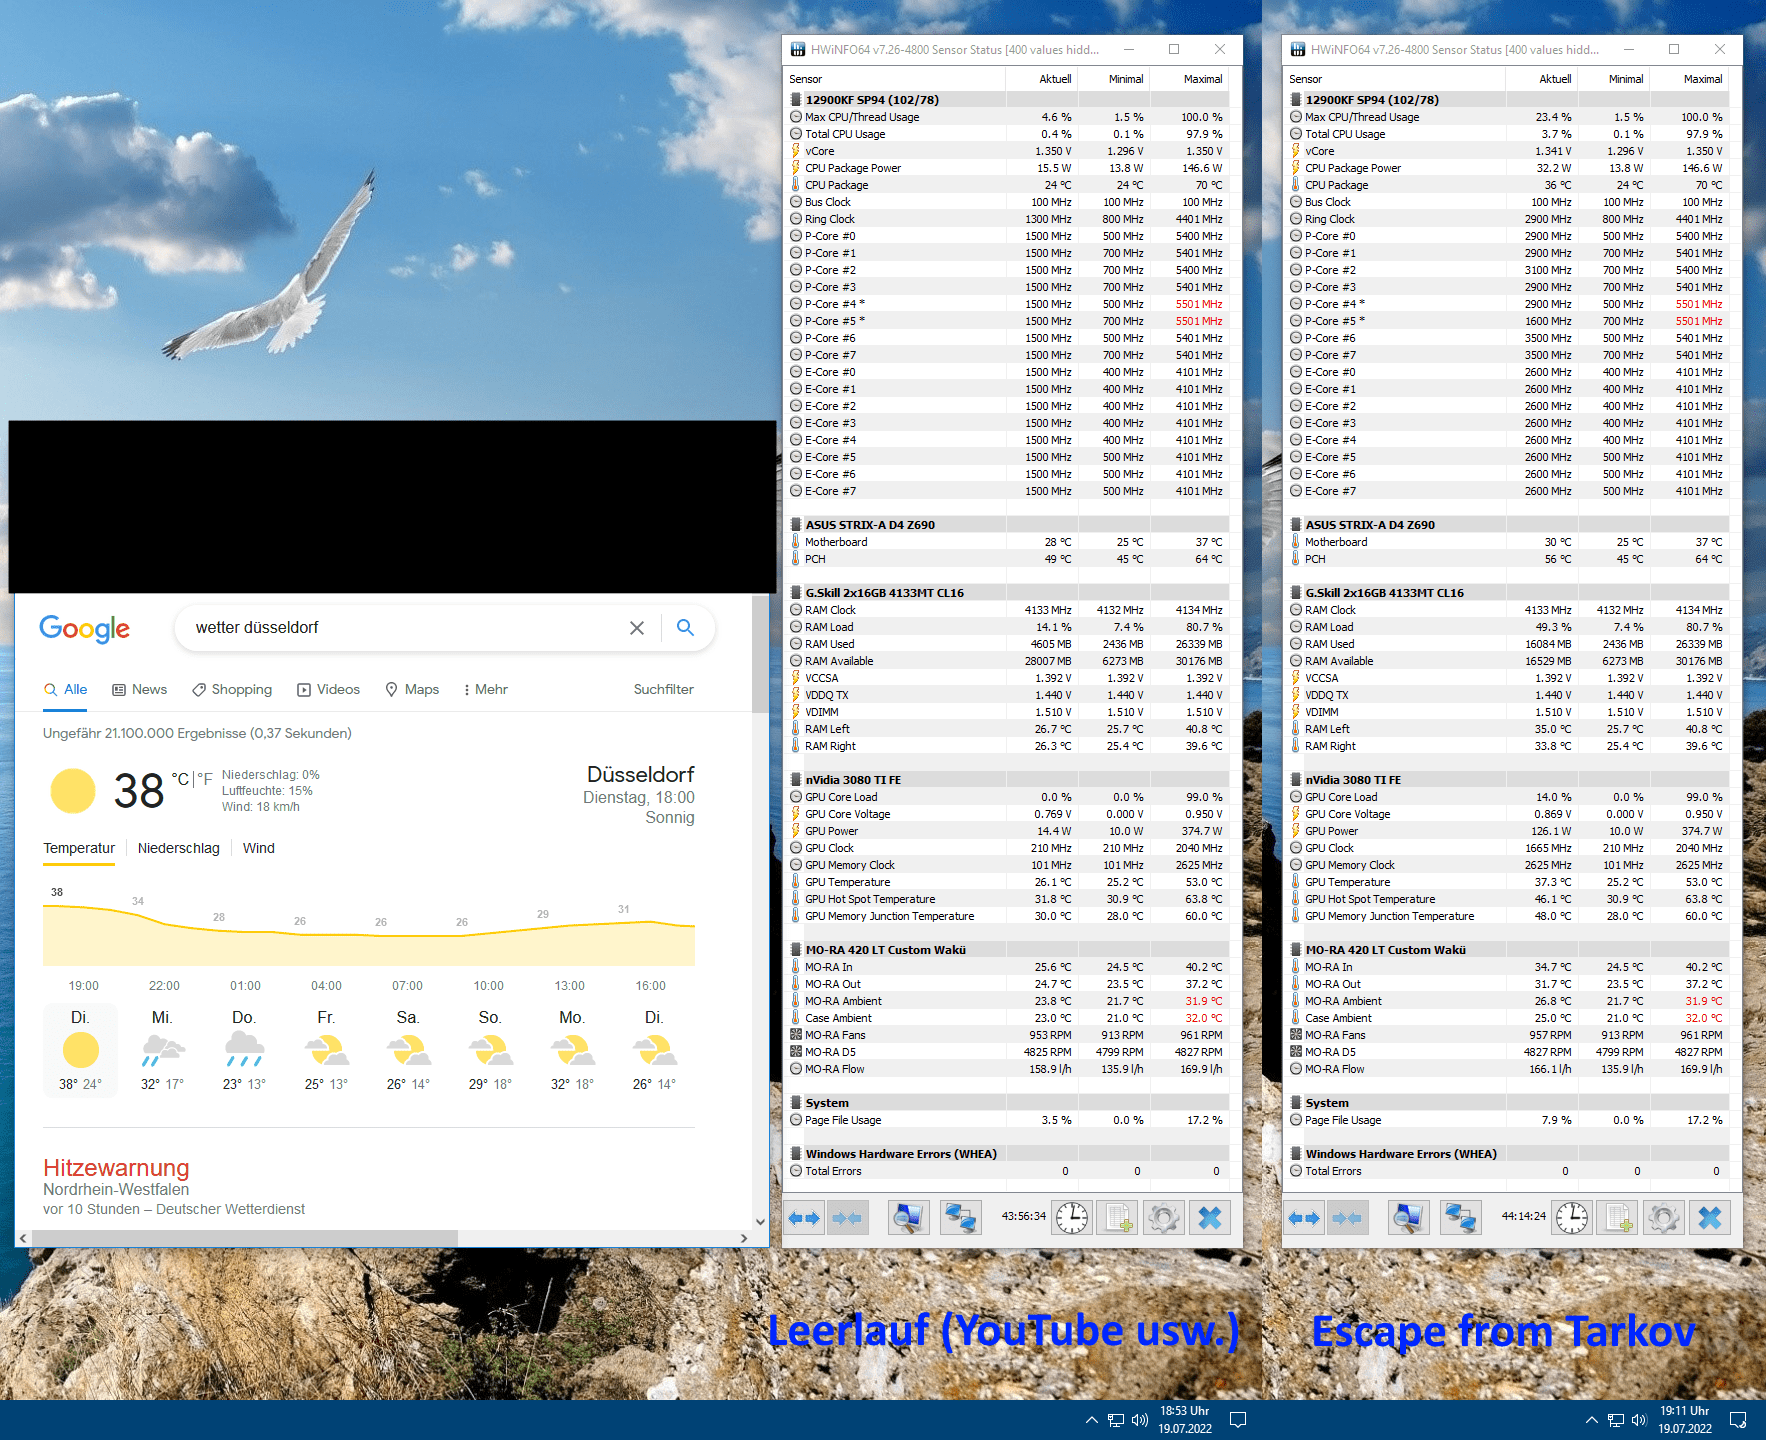Select the °C temperature unit
This screenshot has height=1440, width=1766.
point(180,778)
